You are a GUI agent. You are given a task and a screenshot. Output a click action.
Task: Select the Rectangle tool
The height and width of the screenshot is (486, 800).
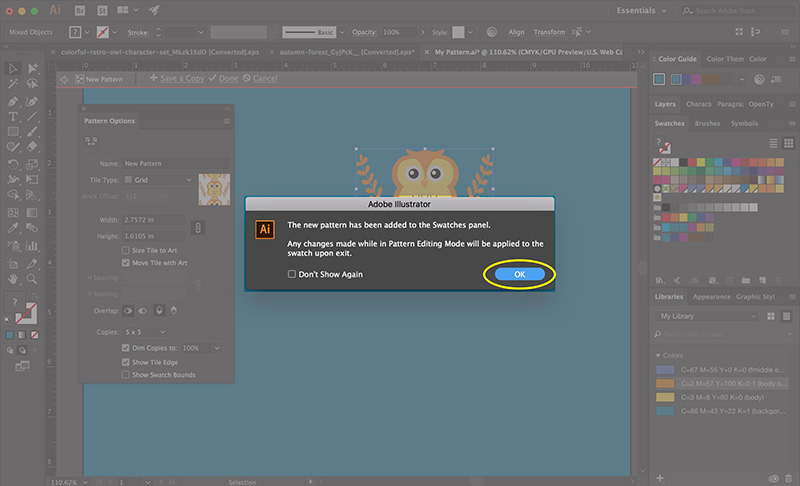[x=13, y=132]
